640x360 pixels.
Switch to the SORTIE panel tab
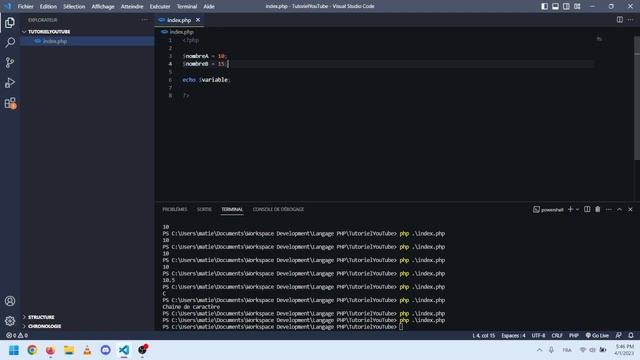tap(204, 209)
